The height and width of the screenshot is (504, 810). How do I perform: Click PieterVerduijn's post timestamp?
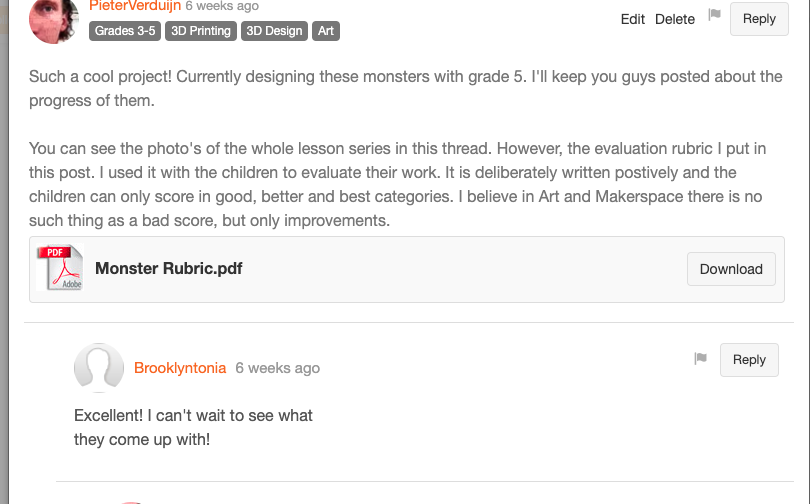pyautogui.click(x=222, y=6)
